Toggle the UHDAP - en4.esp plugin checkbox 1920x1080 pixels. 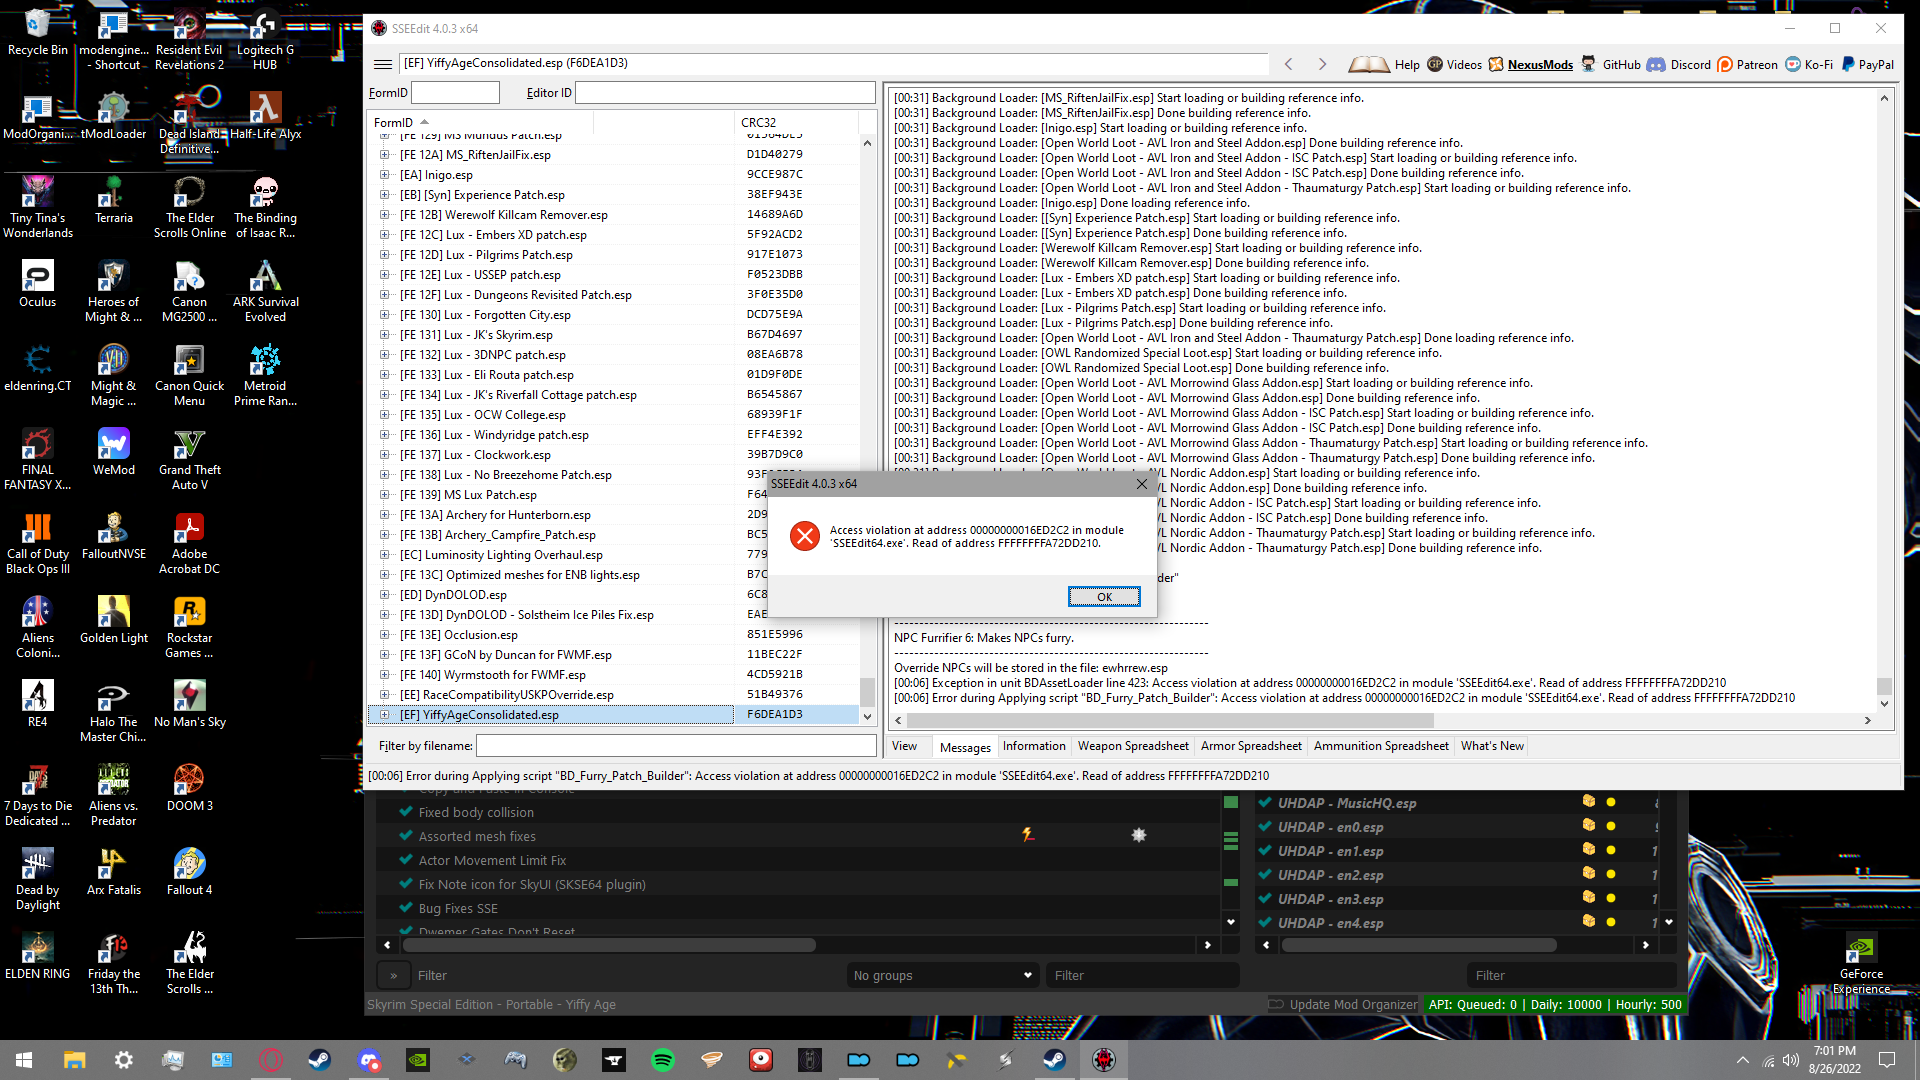[x=1265, y=923]
